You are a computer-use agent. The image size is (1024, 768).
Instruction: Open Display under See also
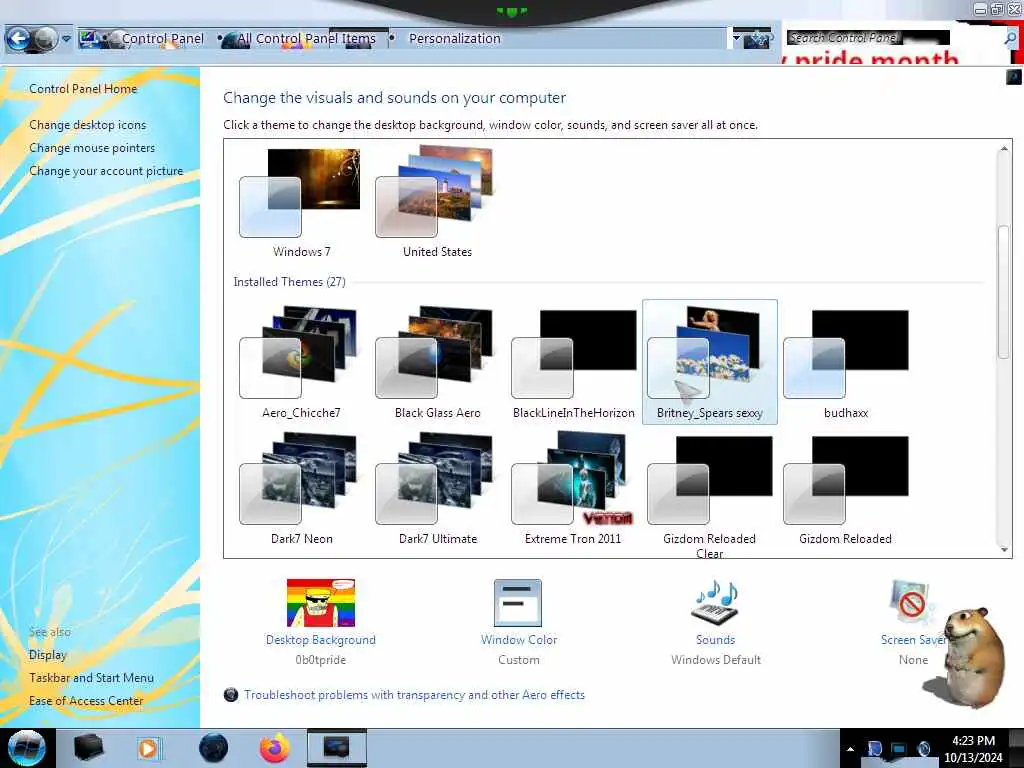pyautogui.click(x=48, y=655)
